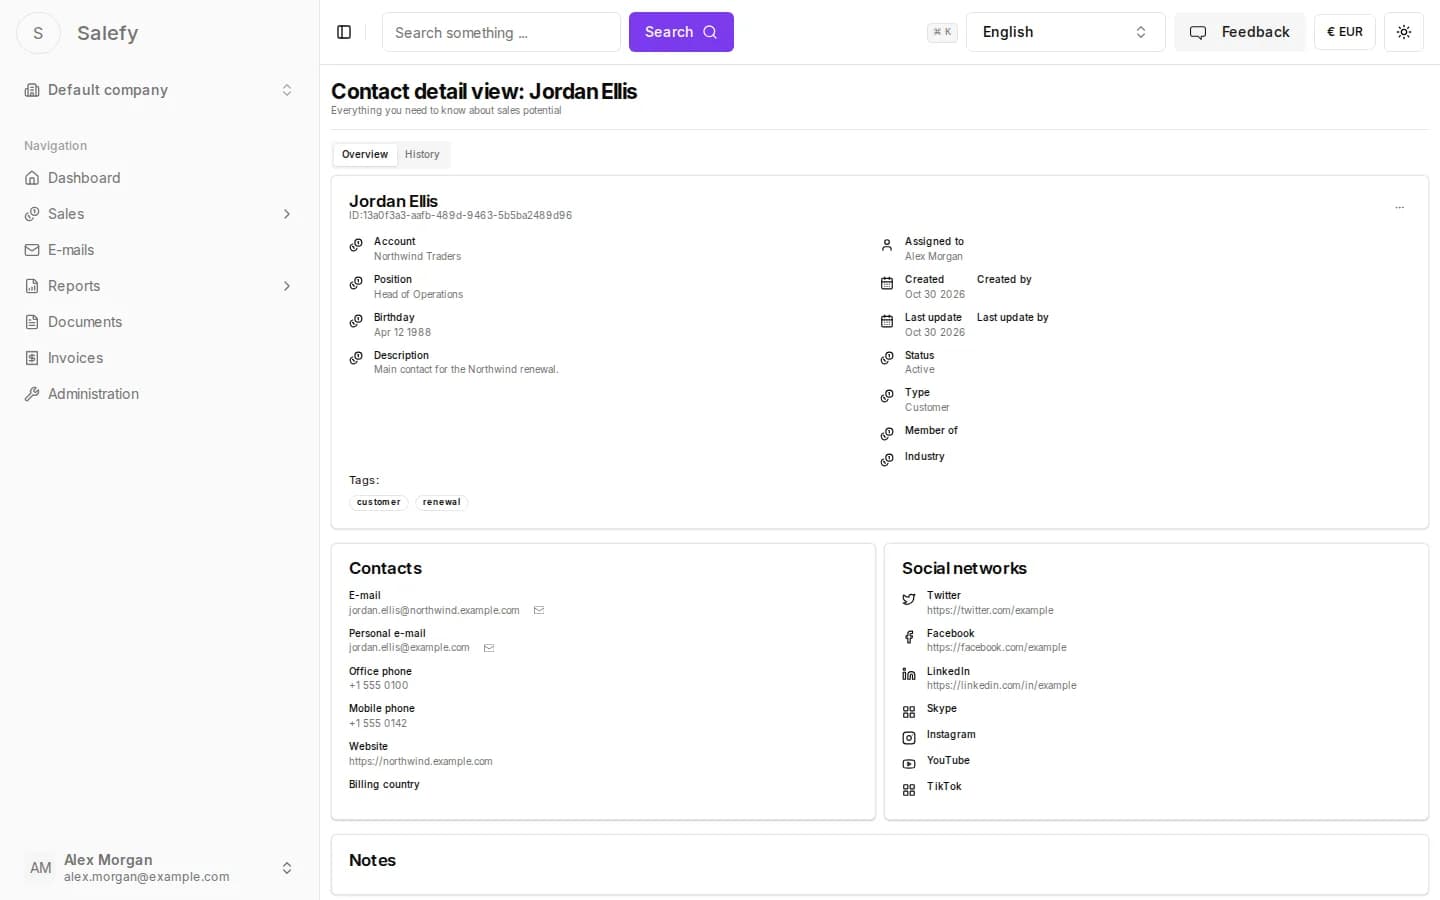The height and width of the screenshot is (900, 1440).
Task: Click the contact ID text under Jordan Ellis
Action: coord(461,216)
